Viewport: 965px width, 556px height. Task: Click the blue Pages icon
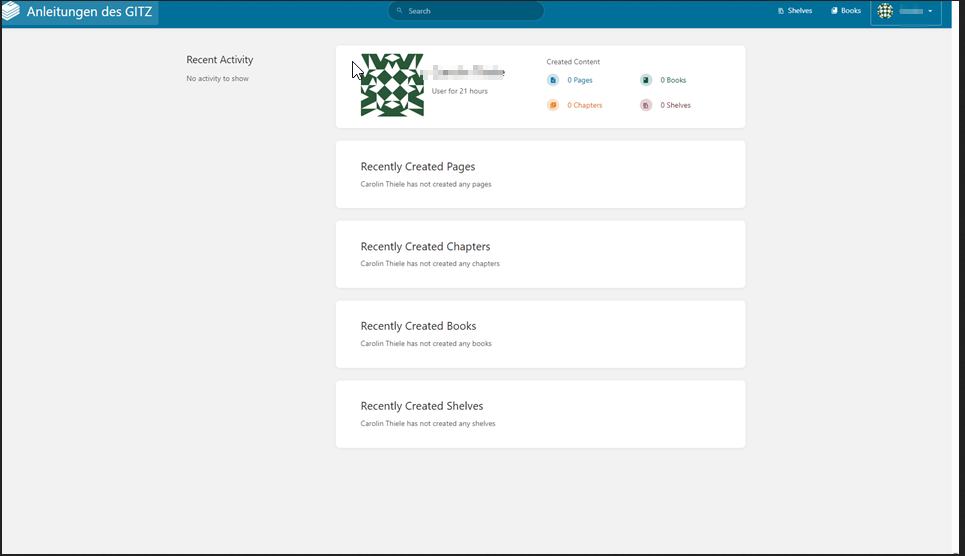coord(553,80)
